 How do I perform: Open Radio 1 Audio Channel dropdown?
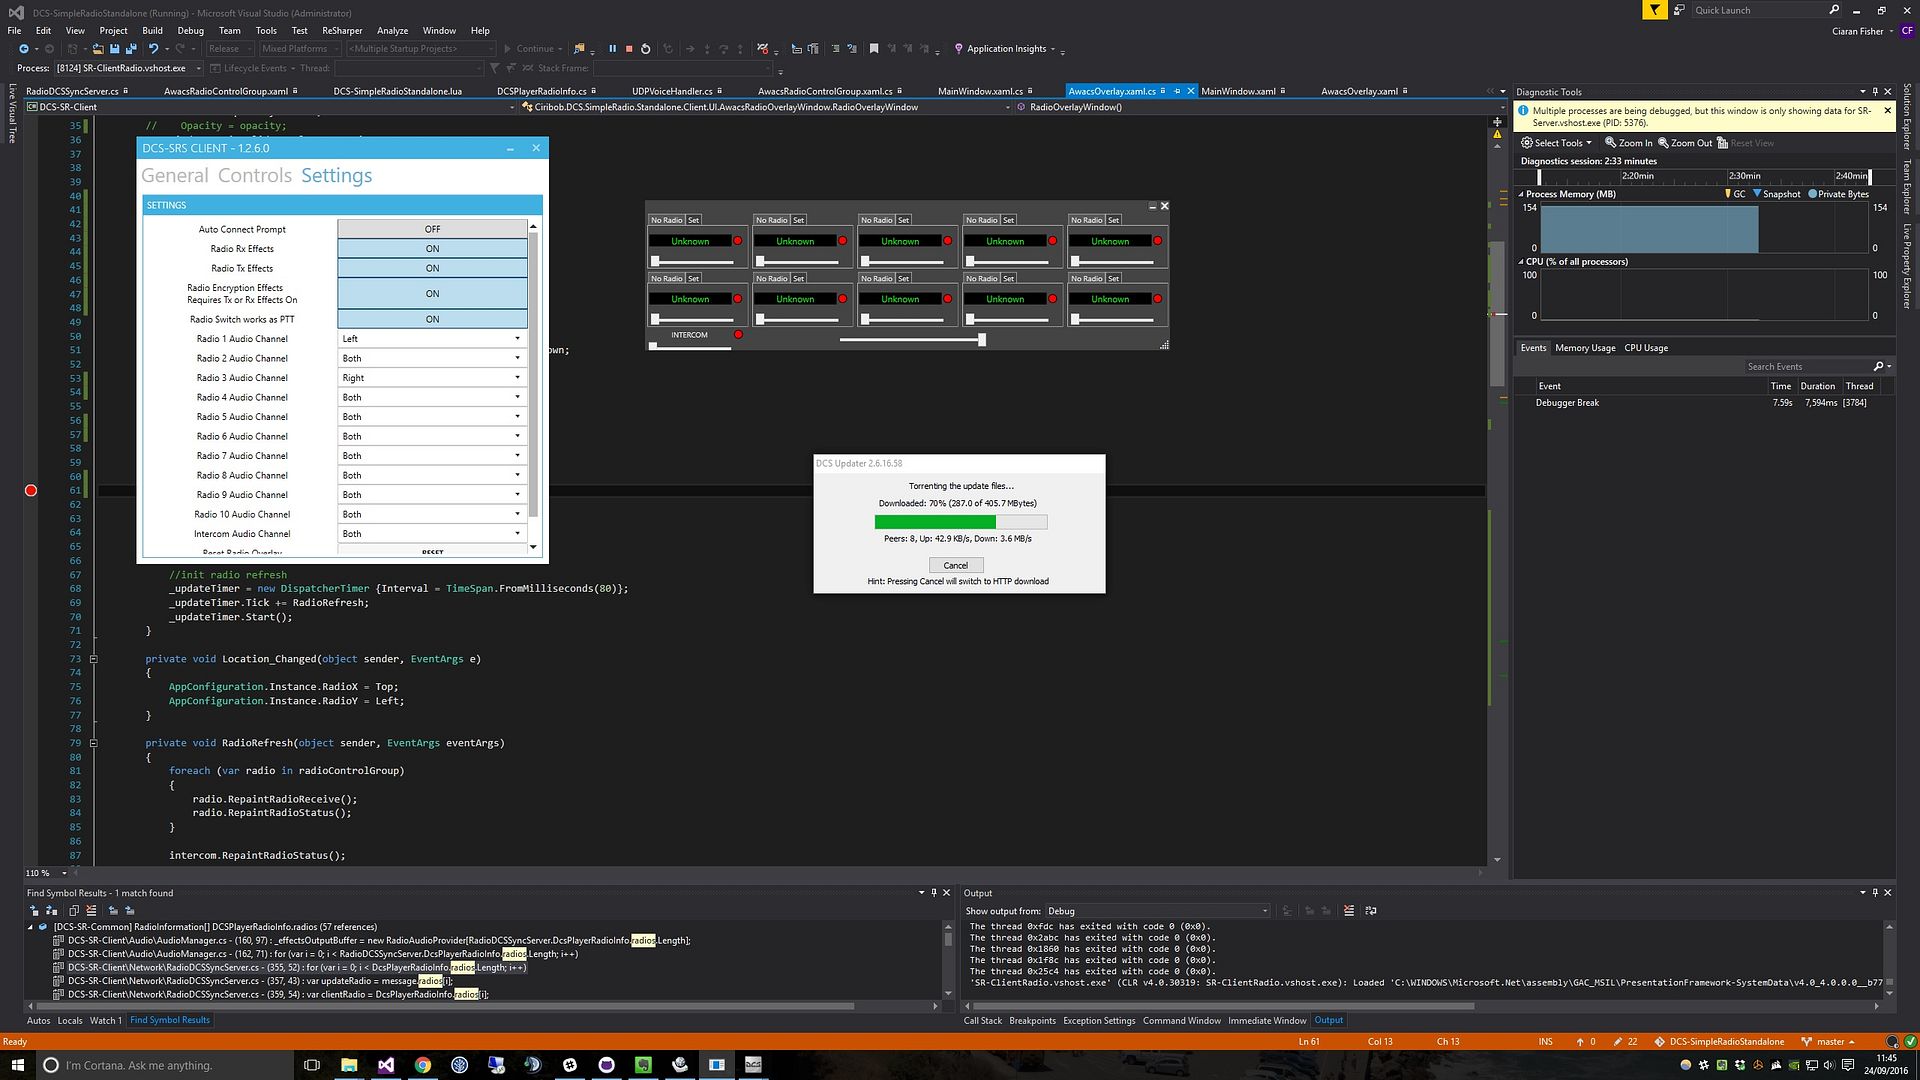pyautogui.click(x=432, y=339)
